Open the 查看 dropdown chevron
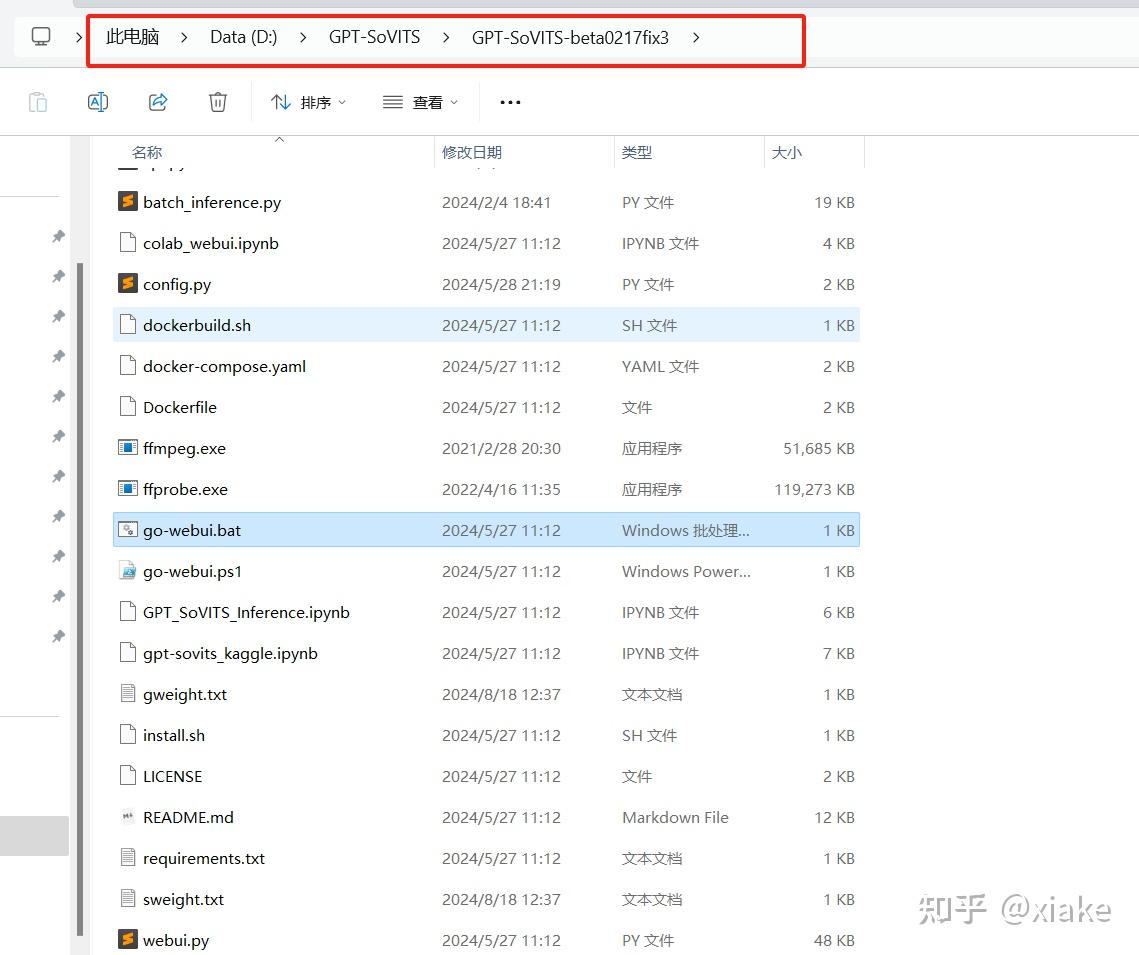The image size is (1139, 955). pyautogui.click(x=454, y=101)
